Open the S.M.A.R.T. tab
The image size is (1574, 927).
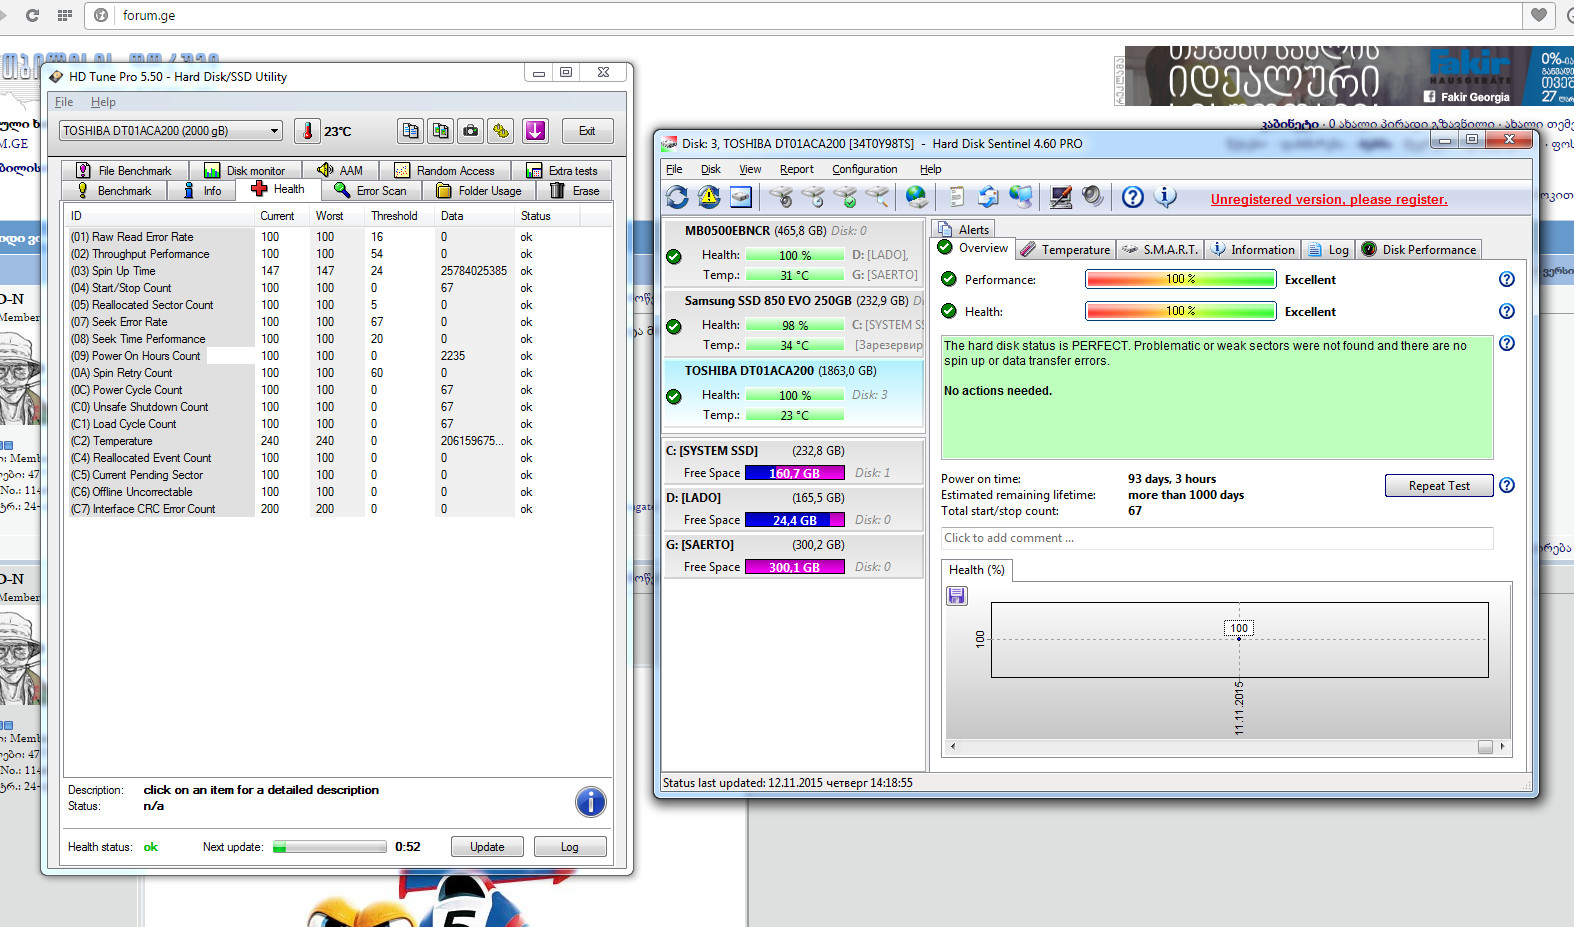click(1159, 250)
